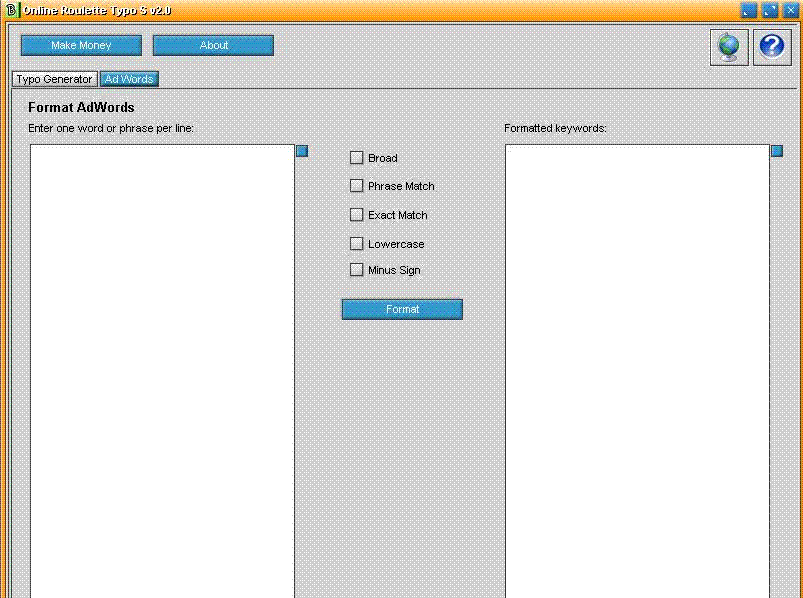Open help via the question mark icon
803x598 pixels.
click(772, 47)
